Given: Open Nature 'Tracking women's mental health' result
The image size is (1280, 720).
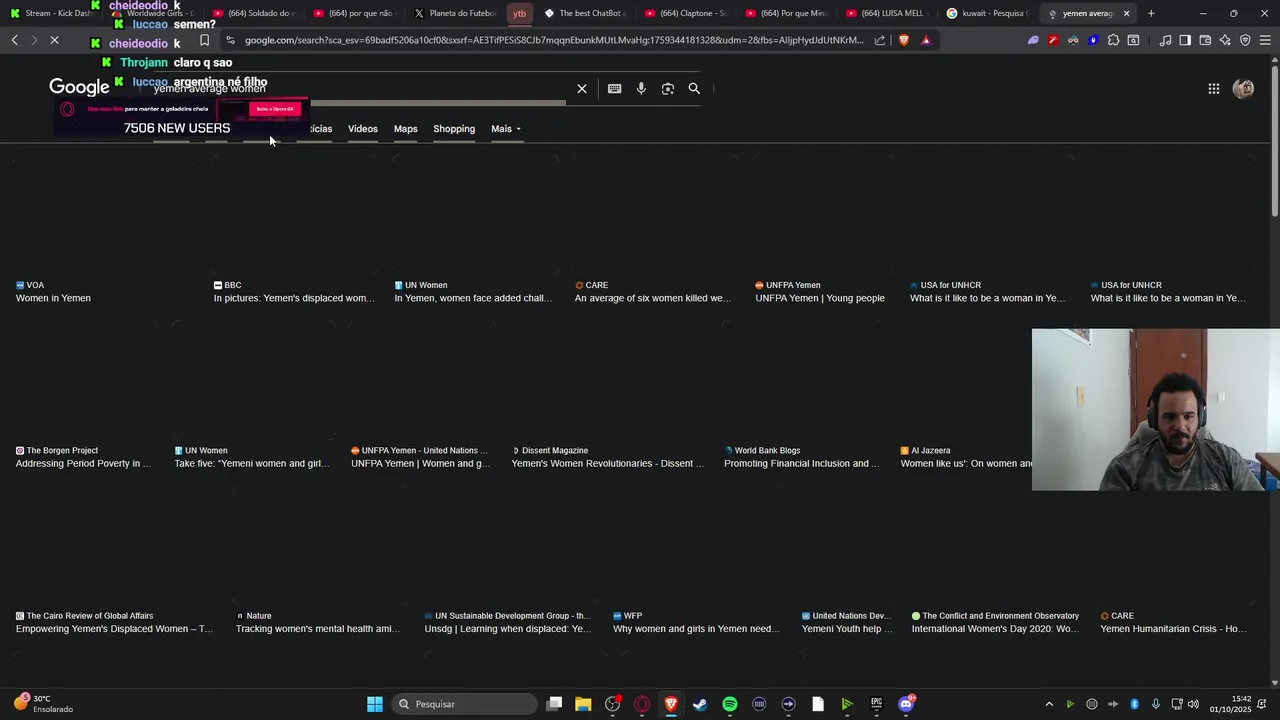Looking at the screenshot, I should coord(317,629).
